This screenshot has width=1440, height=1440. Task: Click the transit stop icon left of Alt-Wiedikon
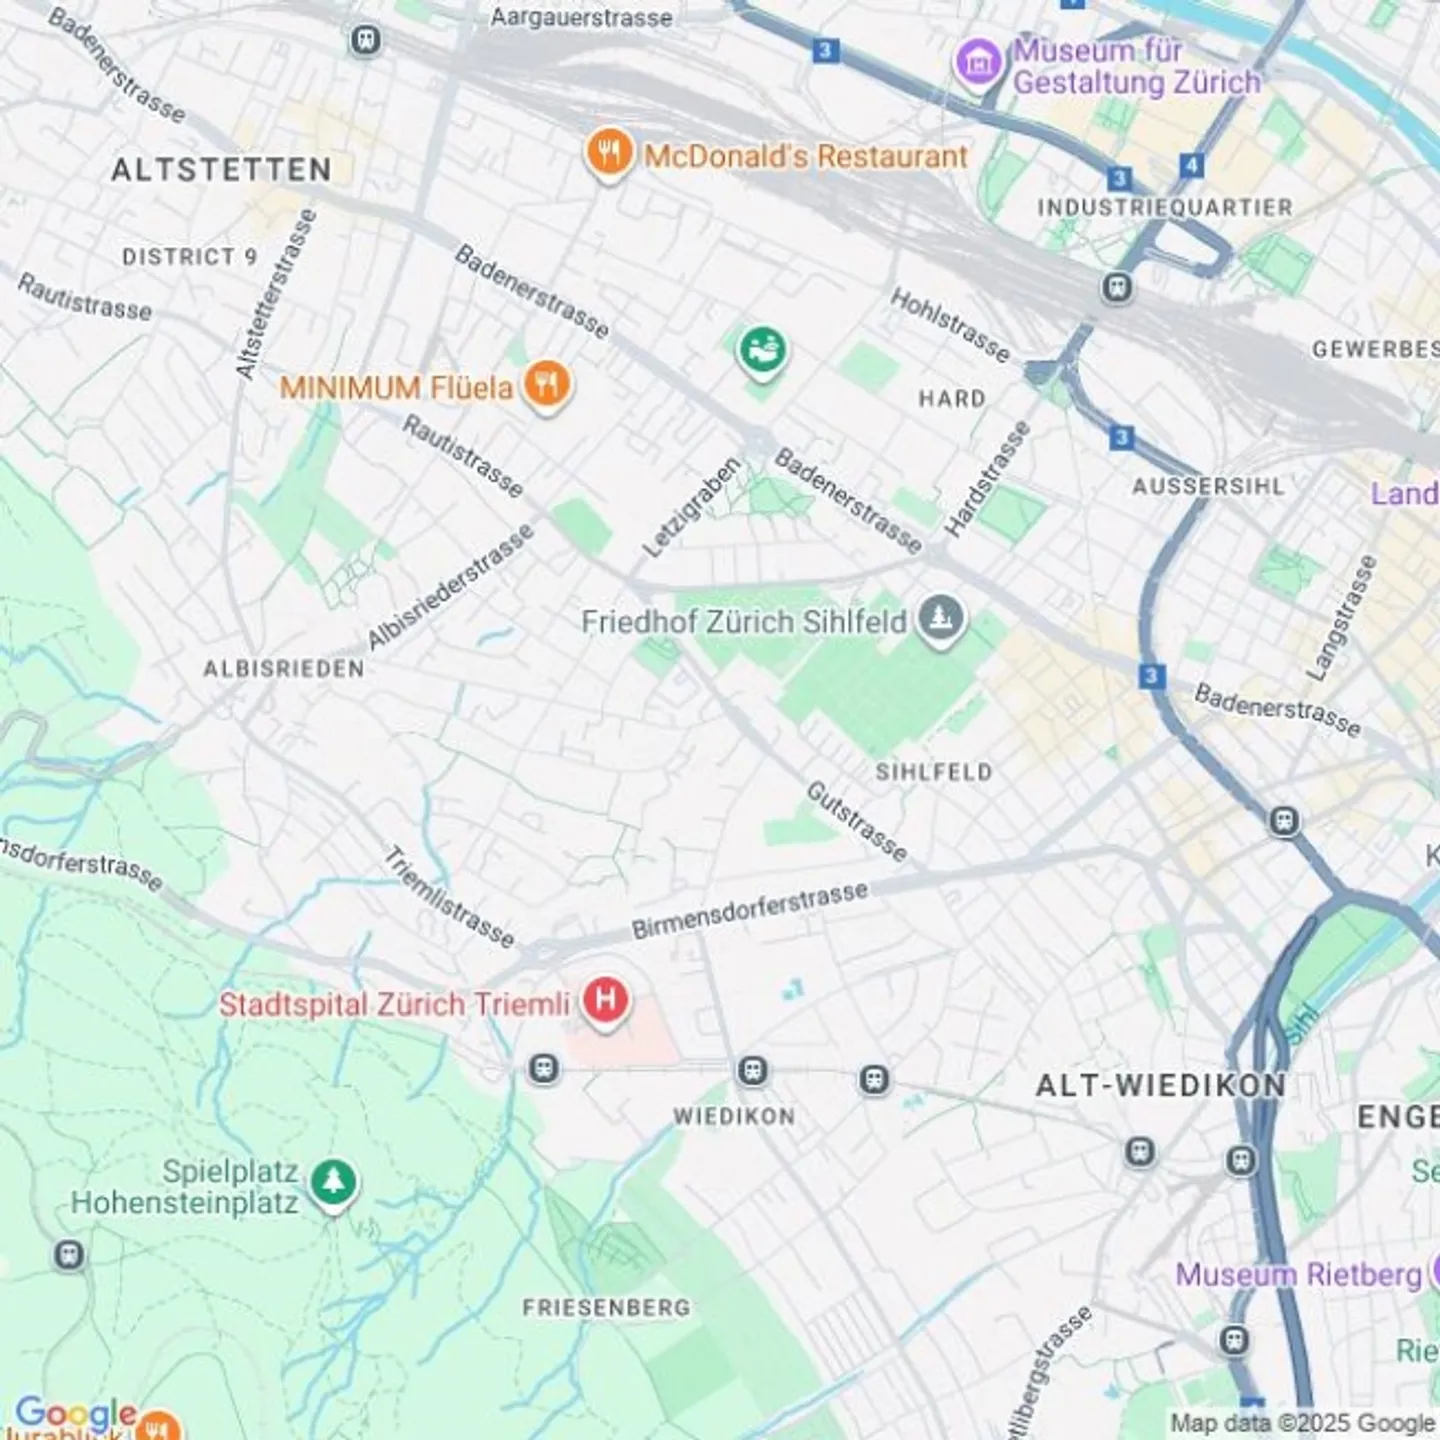coord(875,1080)
